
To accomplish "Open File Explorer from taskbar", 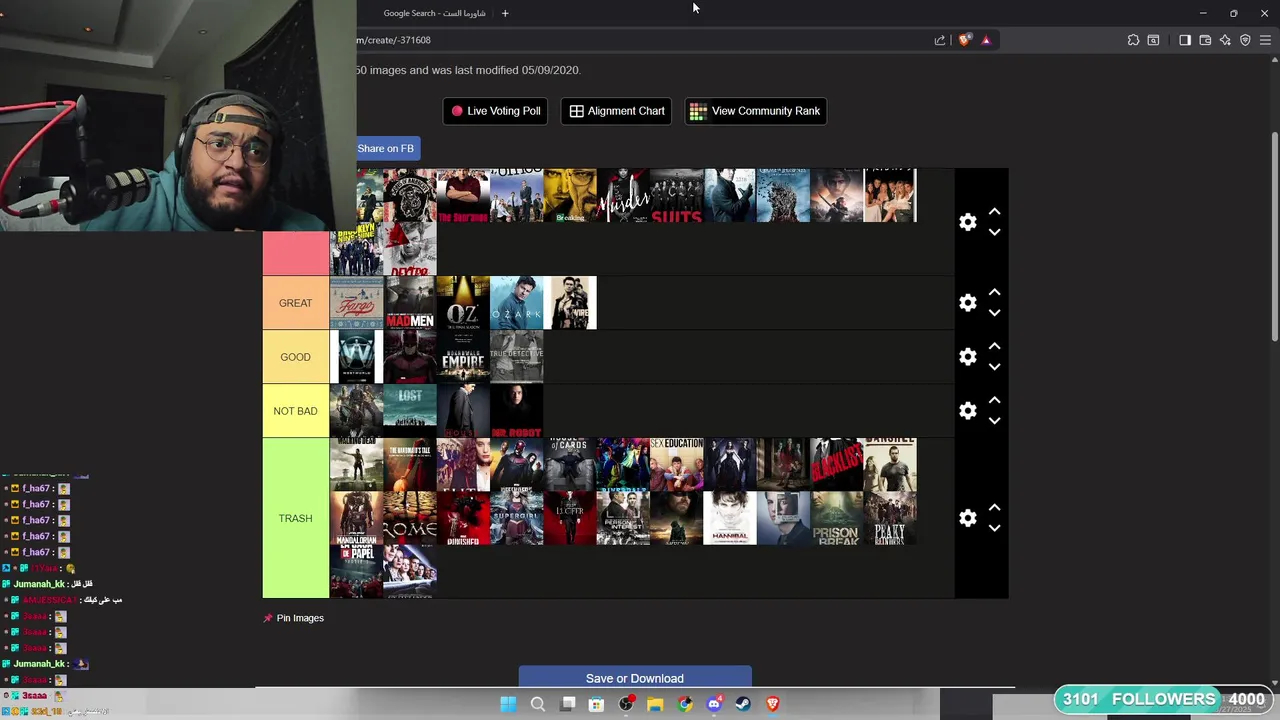I will click(x=655, y=704).
